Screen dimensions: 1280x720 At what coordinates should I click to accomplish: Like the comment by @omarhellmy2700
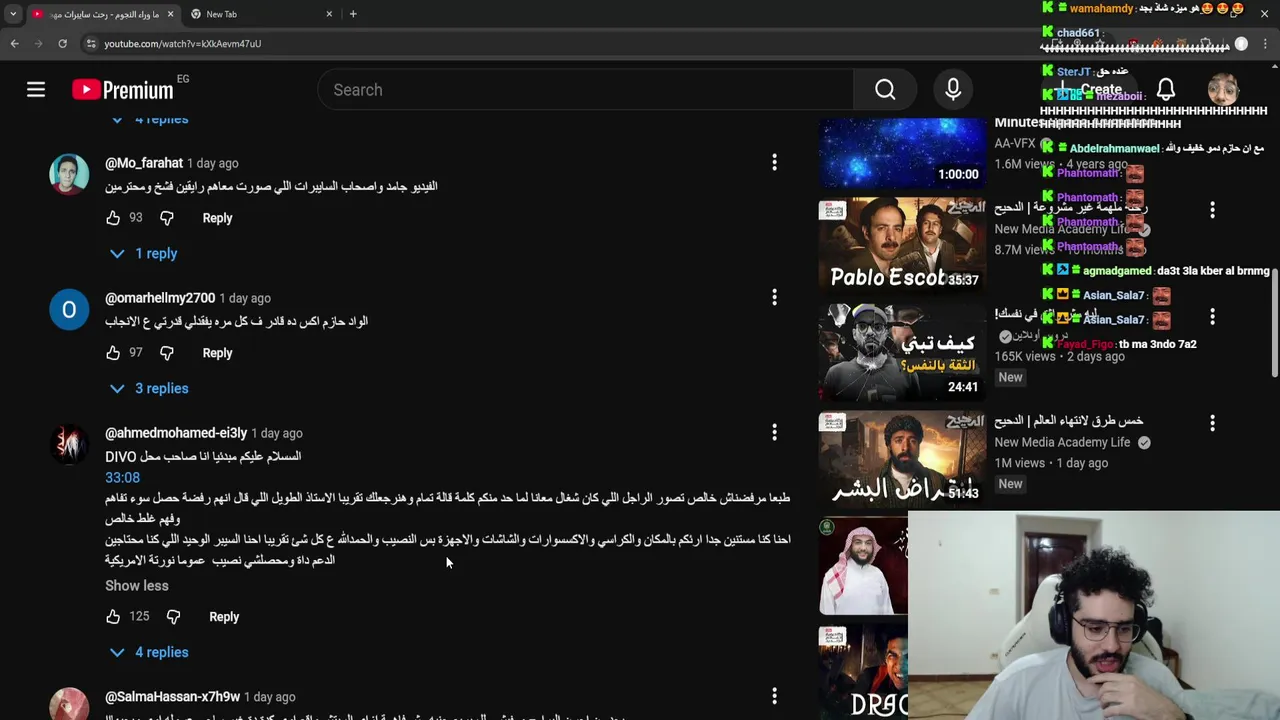click(x=113, y=353)
